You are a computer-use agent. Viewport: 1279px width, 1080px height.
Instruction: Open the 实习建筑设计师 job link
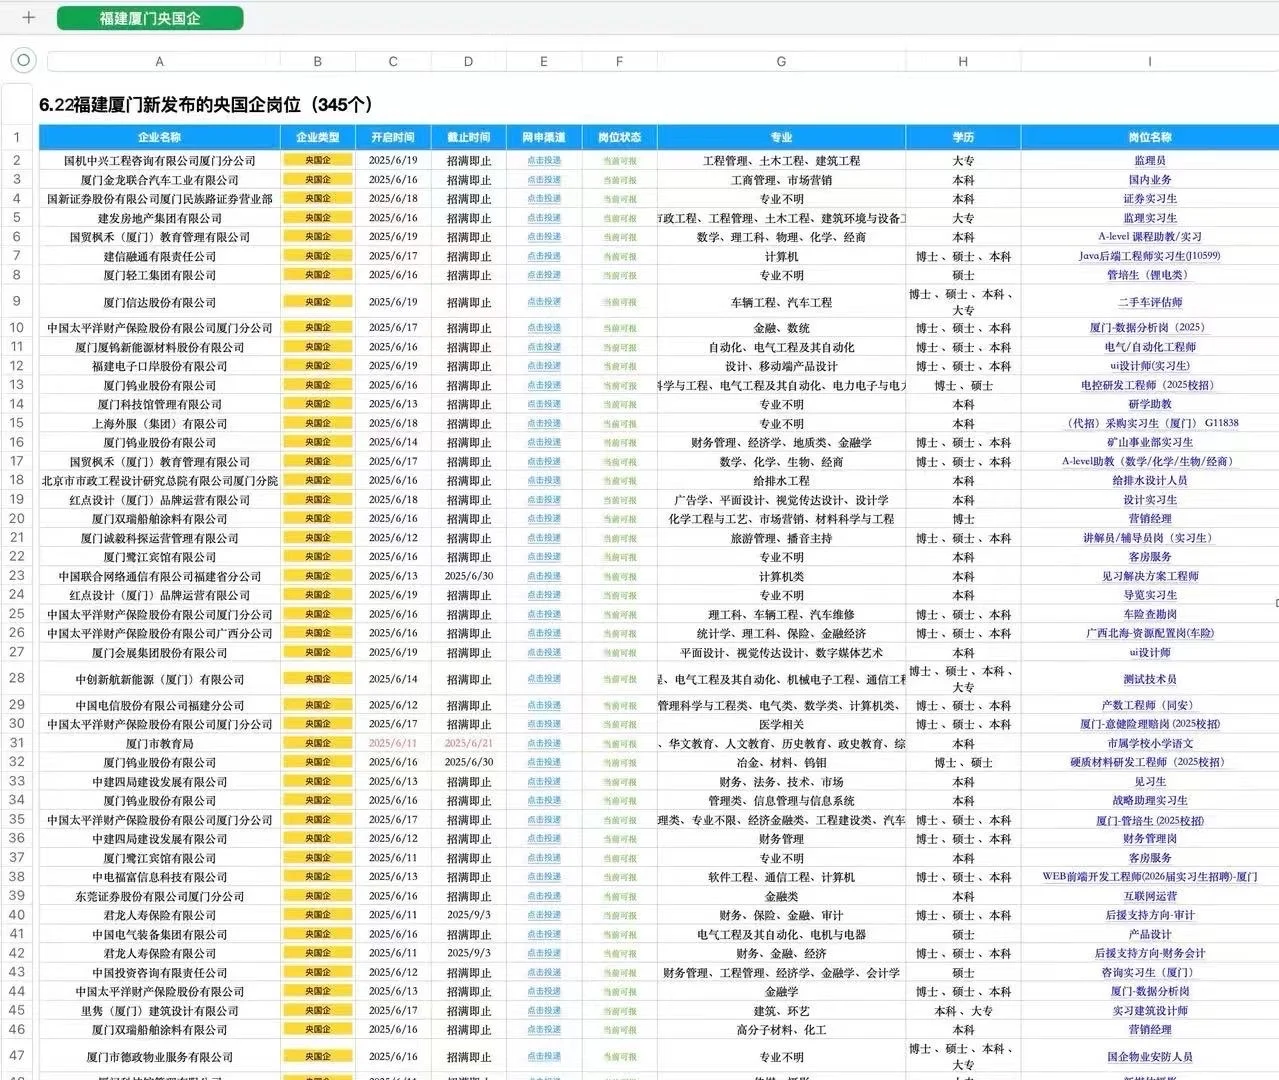tap(1150, 1010)
